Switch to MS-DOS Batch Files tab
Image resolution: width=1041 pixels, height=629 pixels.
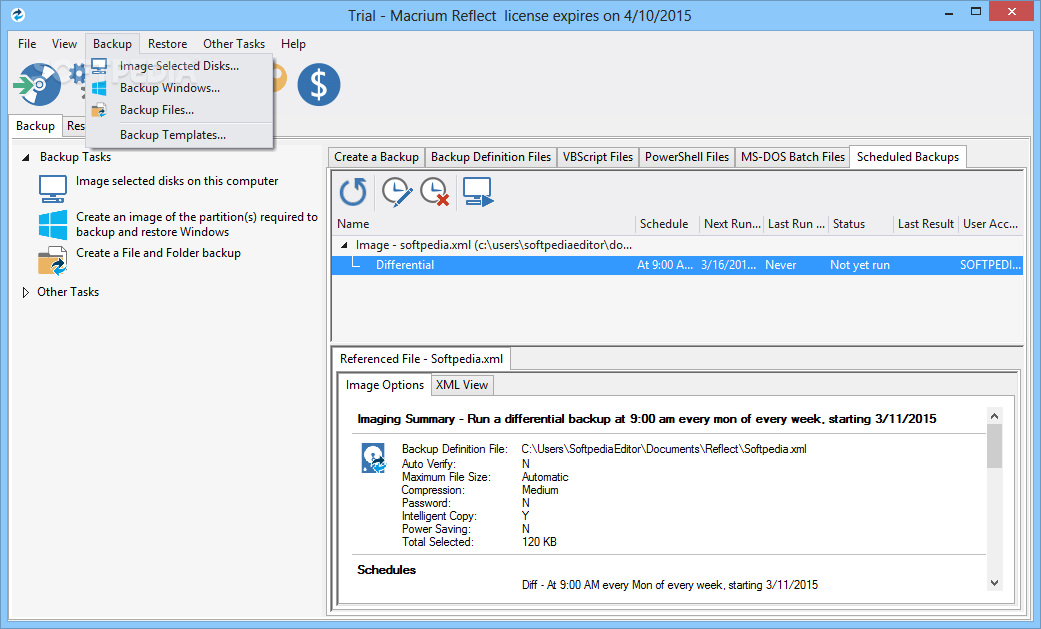pos(793,157)
